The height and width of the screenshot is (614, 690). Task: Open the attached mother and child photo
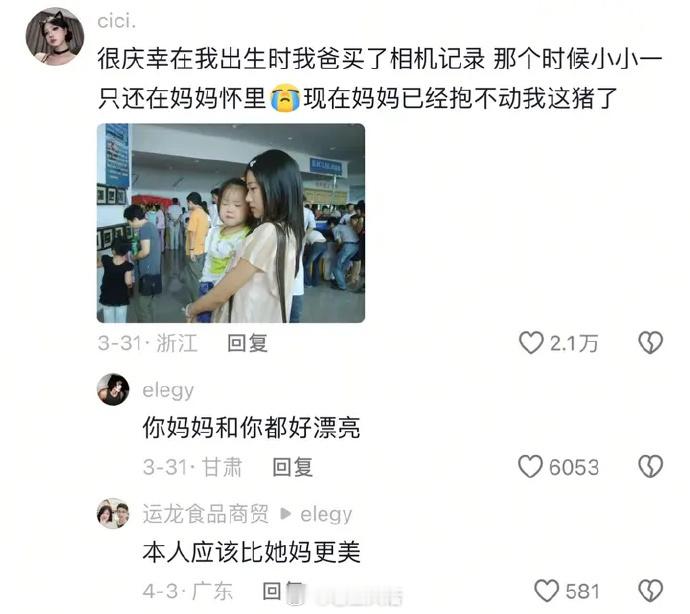(231, 223)
